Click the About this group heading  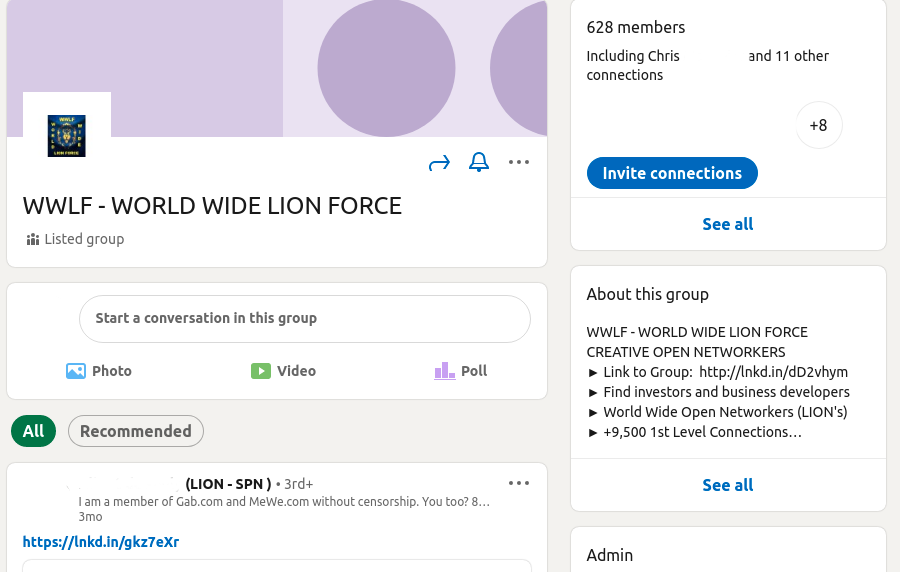647,294
